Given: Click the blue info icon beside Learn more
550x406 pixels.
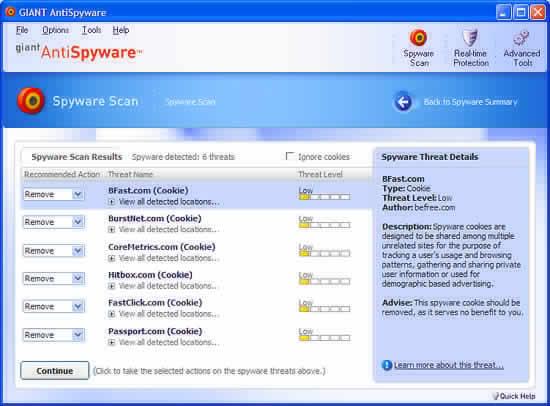Looking at the screenshot, I should click(x=387, y=365).
